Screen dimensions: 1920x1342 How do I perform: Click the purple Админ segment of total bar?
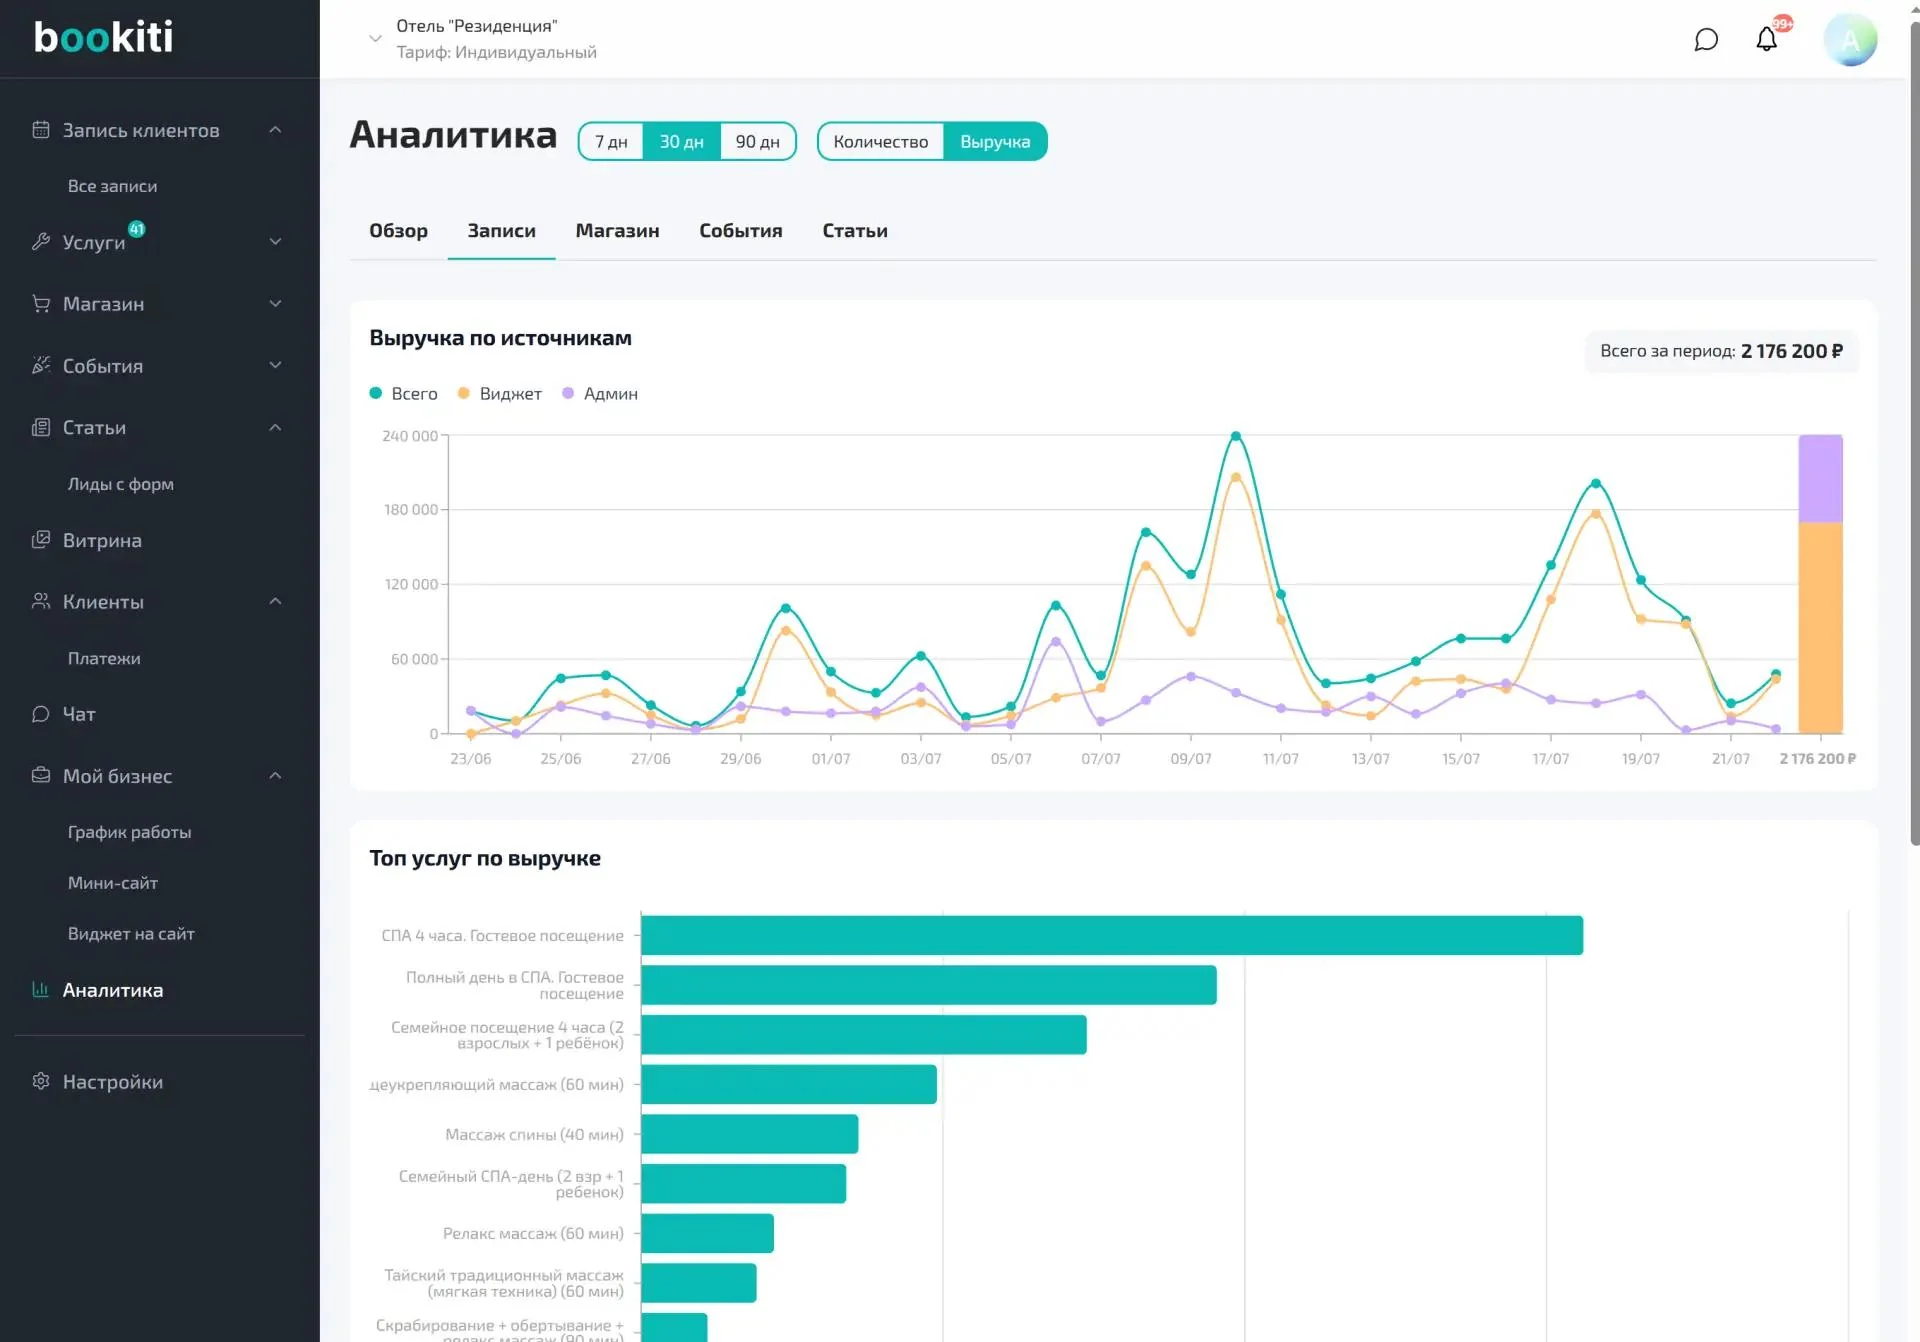[1820, 479]
